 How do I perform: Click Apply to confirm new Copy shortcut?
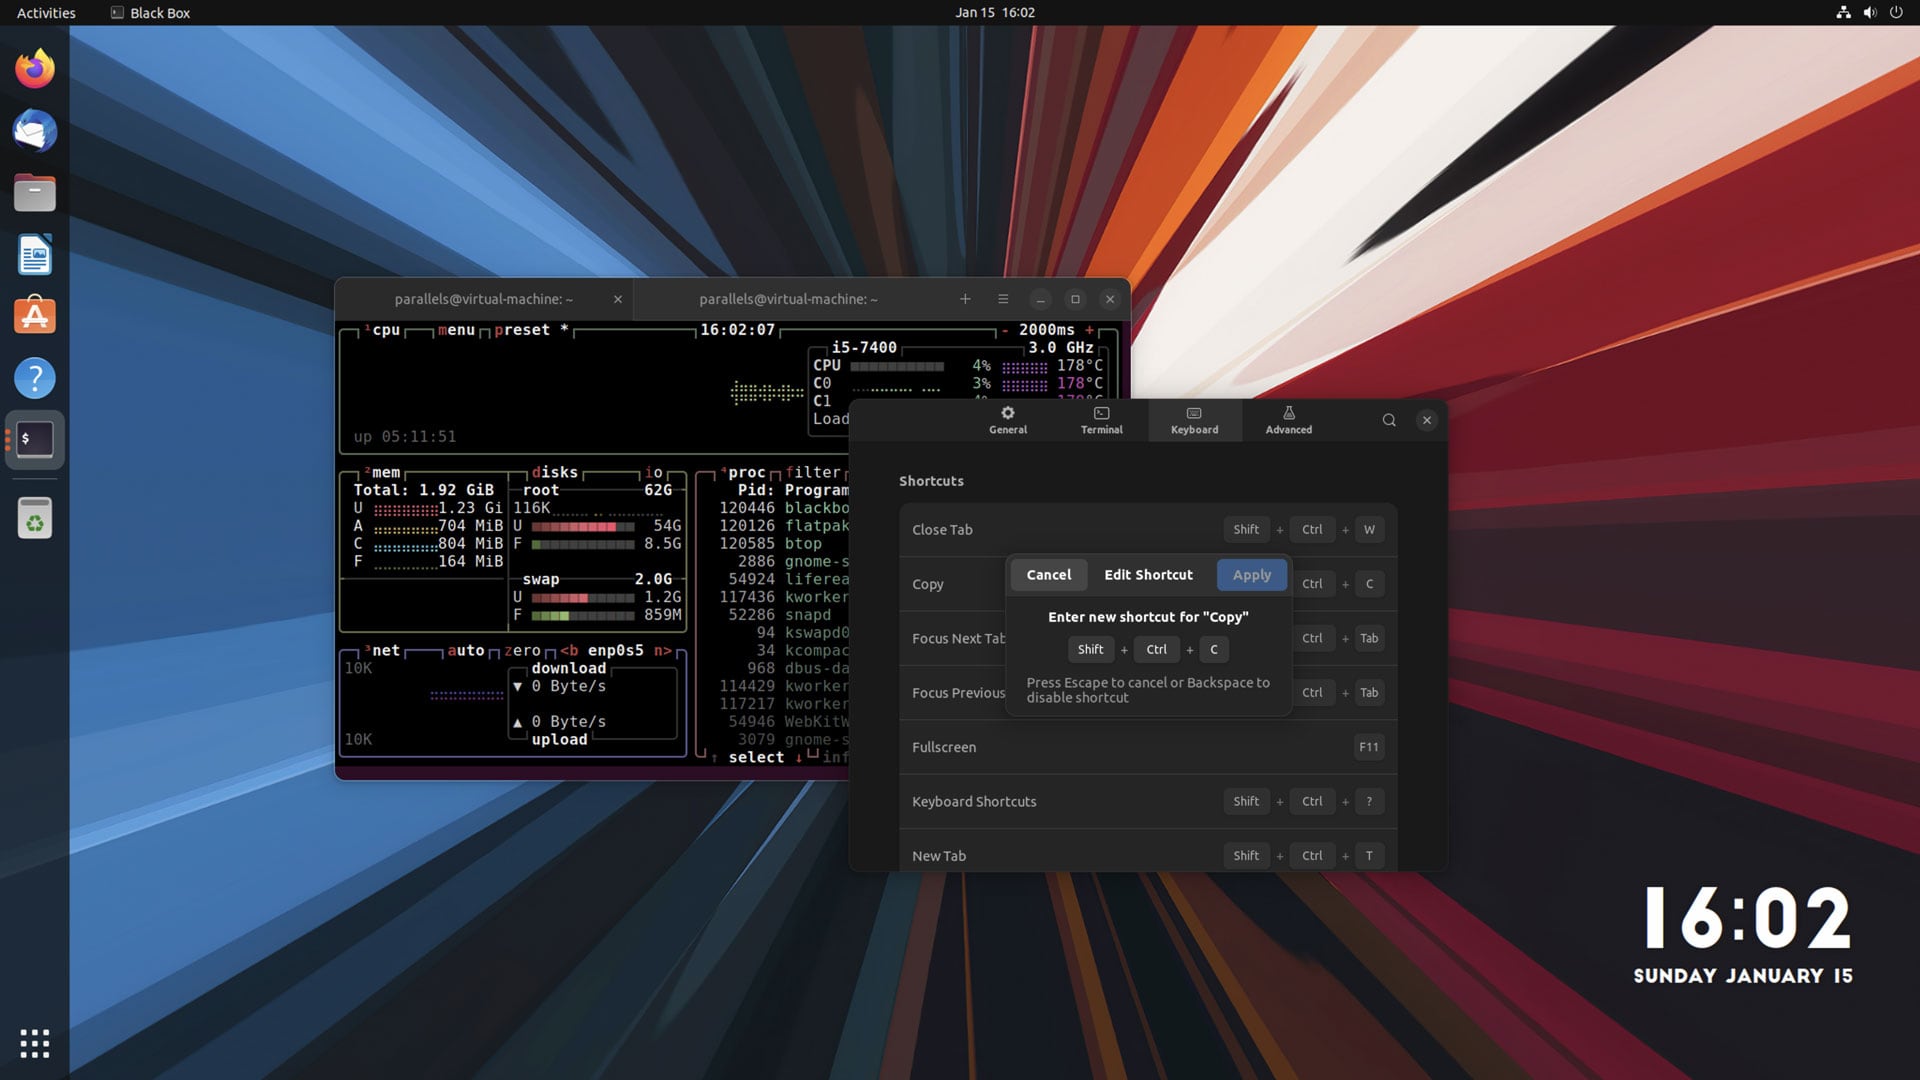[1250, 574]
